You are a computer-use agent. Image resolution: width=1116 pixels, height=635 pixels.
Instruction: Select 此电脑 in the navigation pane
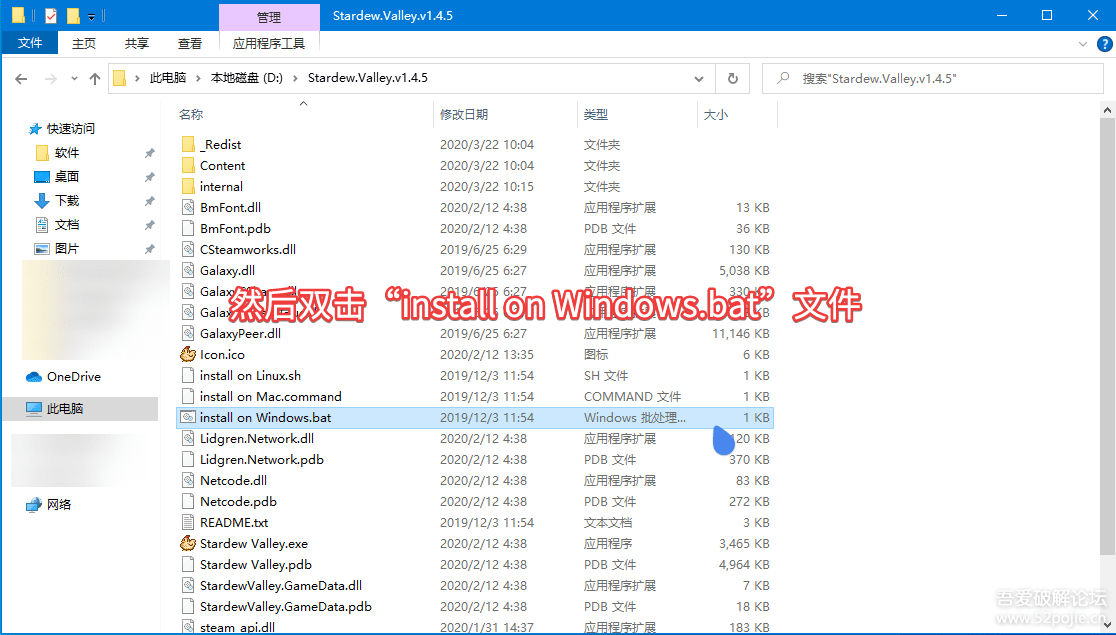coord(65,409)
